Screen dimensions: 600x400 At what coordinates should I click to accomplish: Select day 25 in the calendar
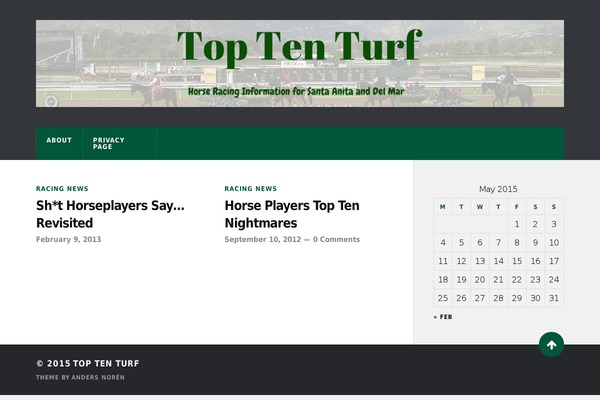443,298
